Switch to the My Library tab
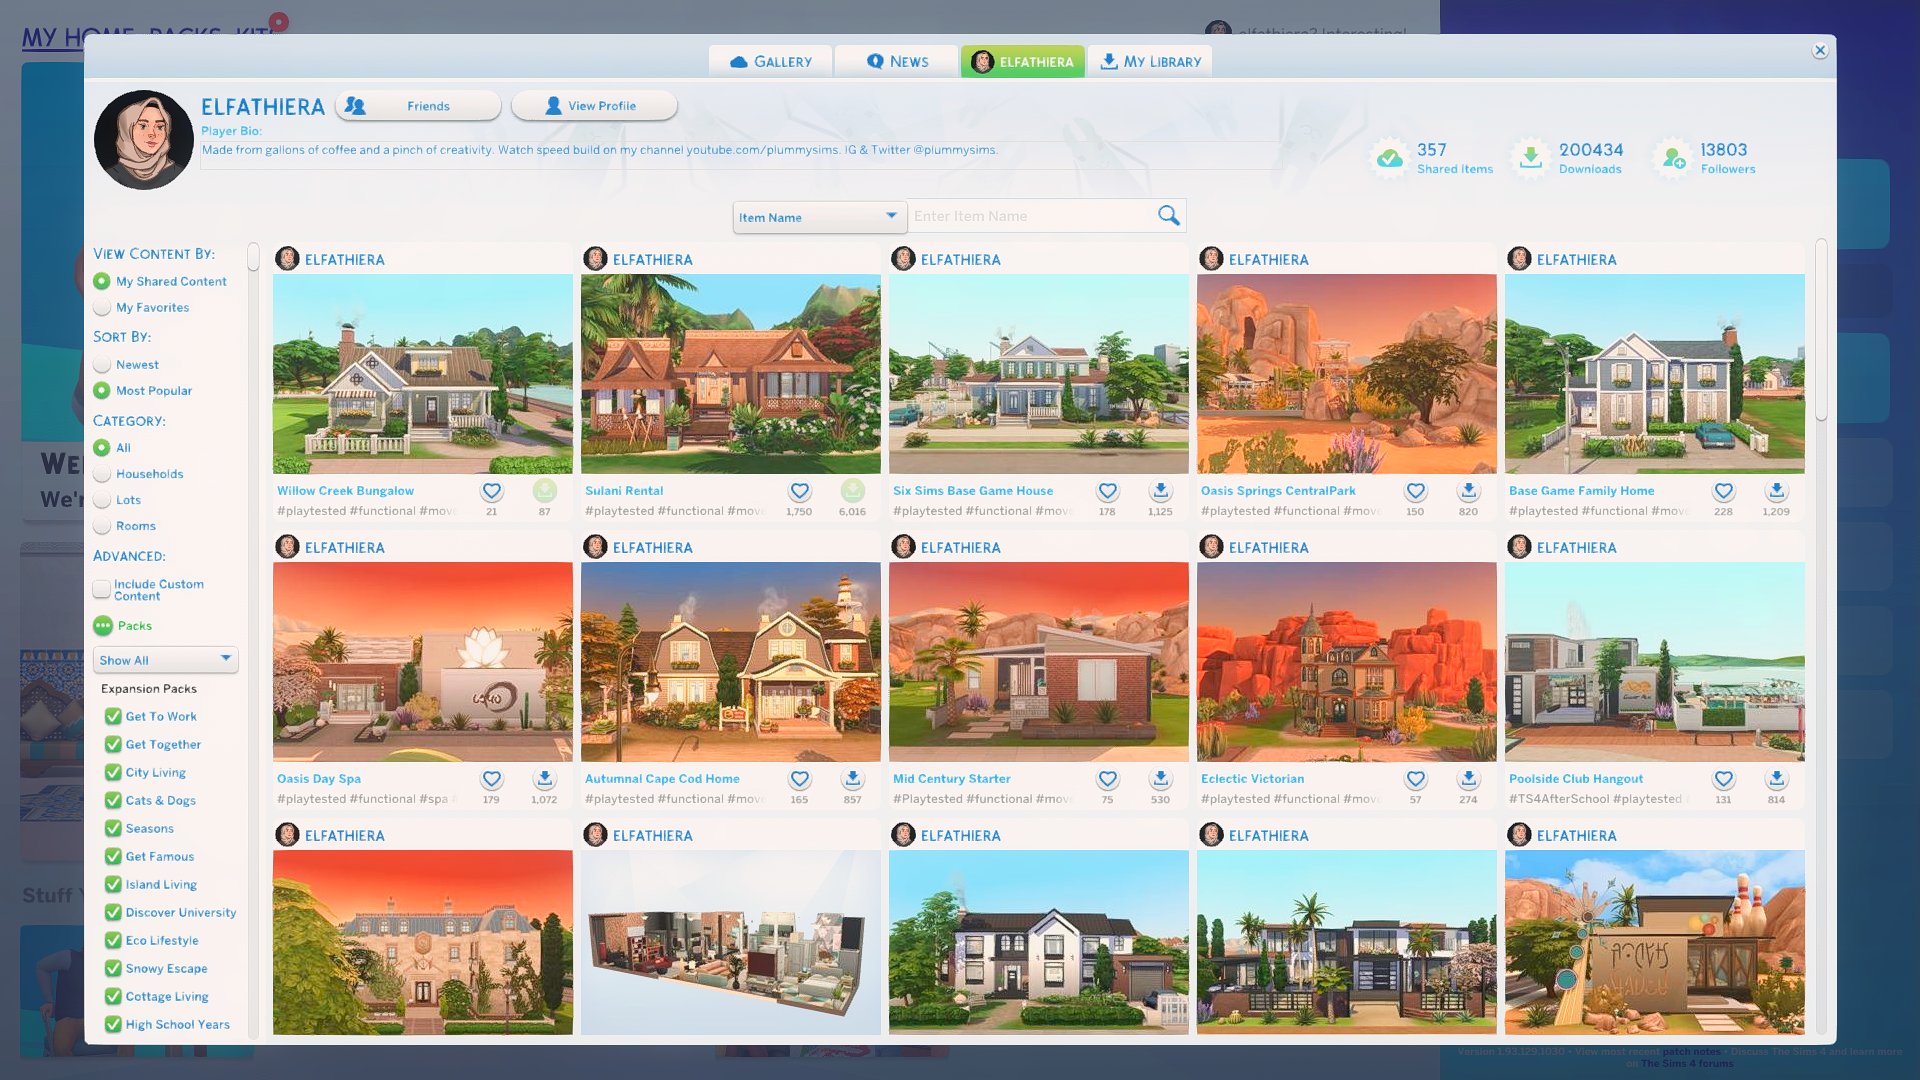This screenshot has width=1920, height=1080. tap(1150, 62)
